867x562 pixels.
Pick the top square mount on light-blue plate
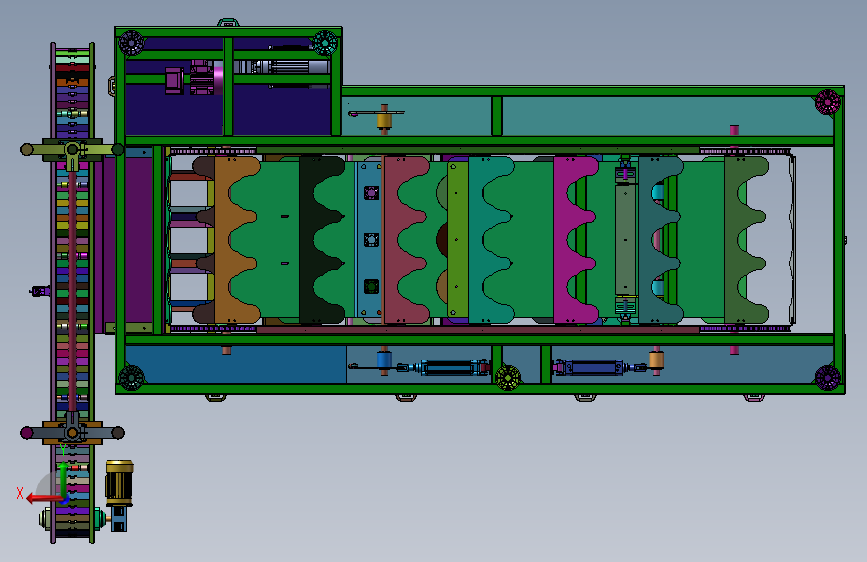pyautogui.click(x=371, y=193)
